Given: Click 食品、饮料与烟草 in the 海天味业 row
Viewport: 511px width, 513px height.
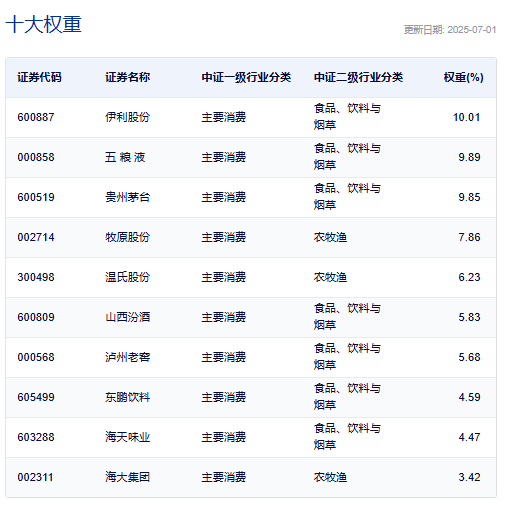Looking at the screenshot, I should pyautogui.click(x=347, y=437).
